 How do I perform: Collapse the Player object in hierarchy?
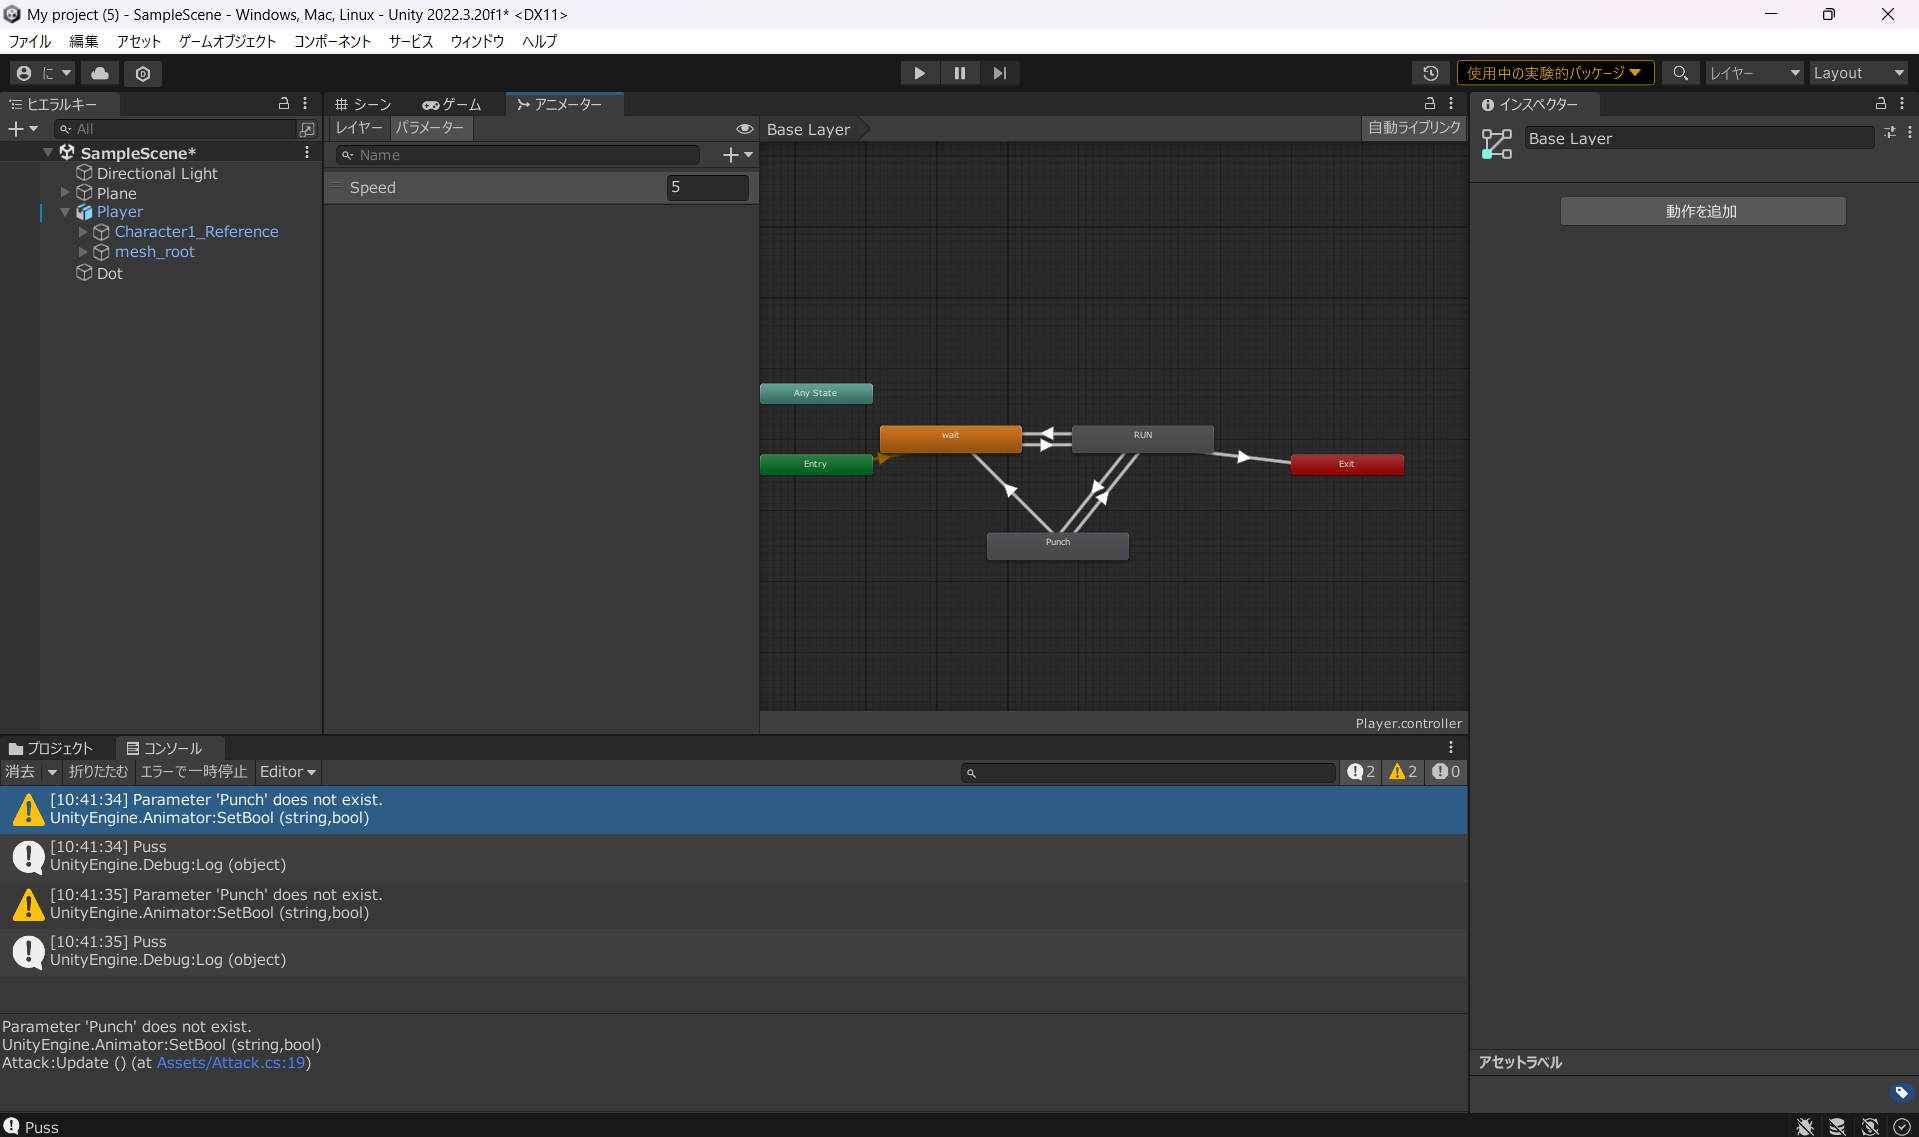pos(65,212)
